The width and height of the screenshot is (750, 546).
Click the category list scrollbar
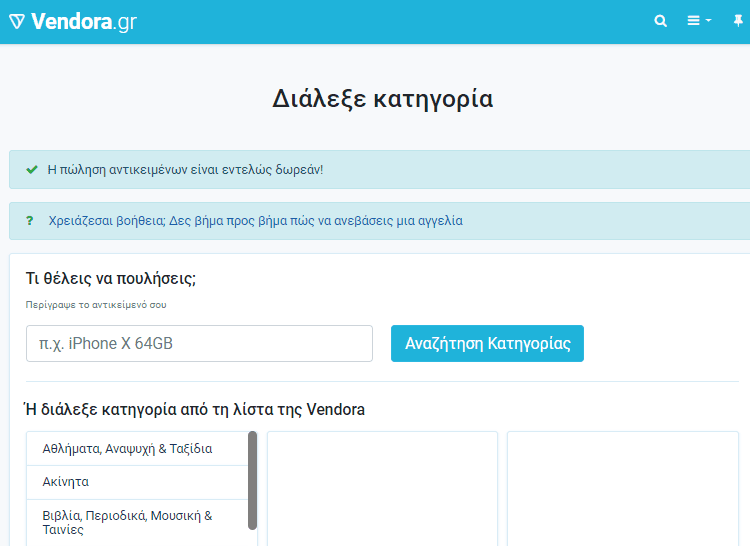point(253,480)
